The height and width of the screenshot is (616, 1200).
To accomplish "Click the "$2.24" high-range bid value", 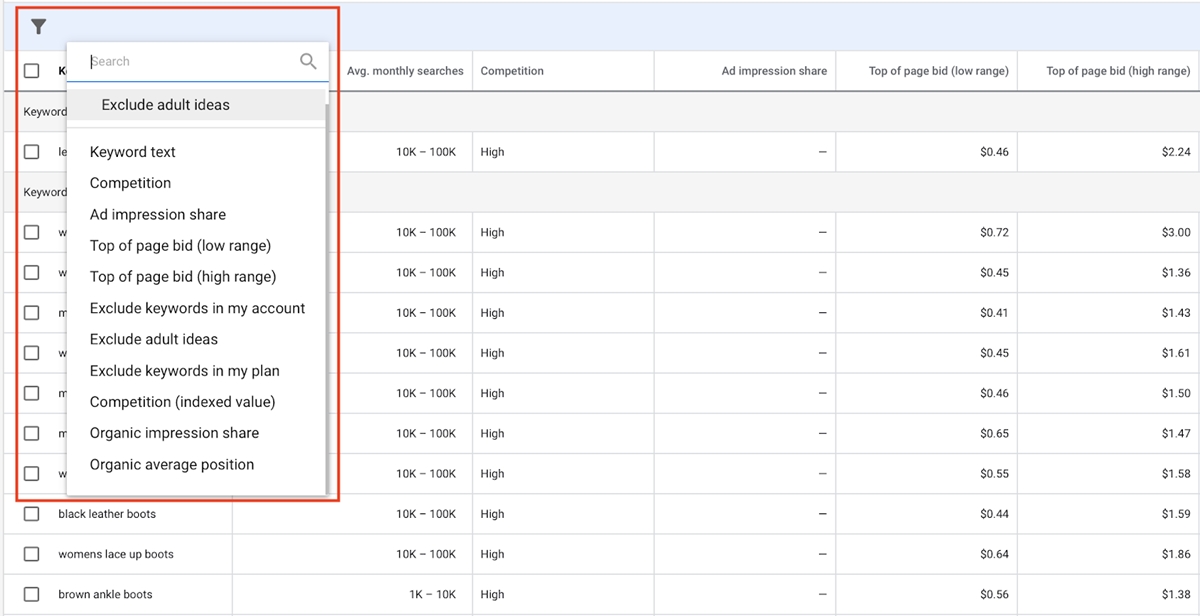I will pyautogui.click(x=1176, y=152).
